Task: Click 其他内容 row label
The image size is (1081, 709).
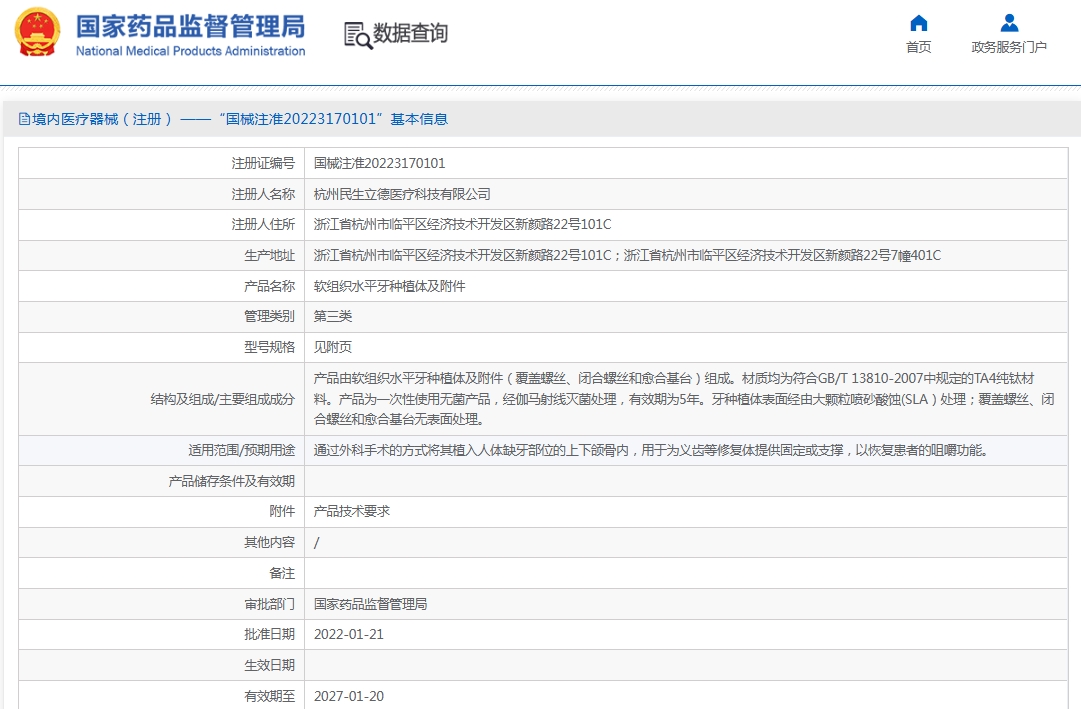Action: click(x=269, y=543)
